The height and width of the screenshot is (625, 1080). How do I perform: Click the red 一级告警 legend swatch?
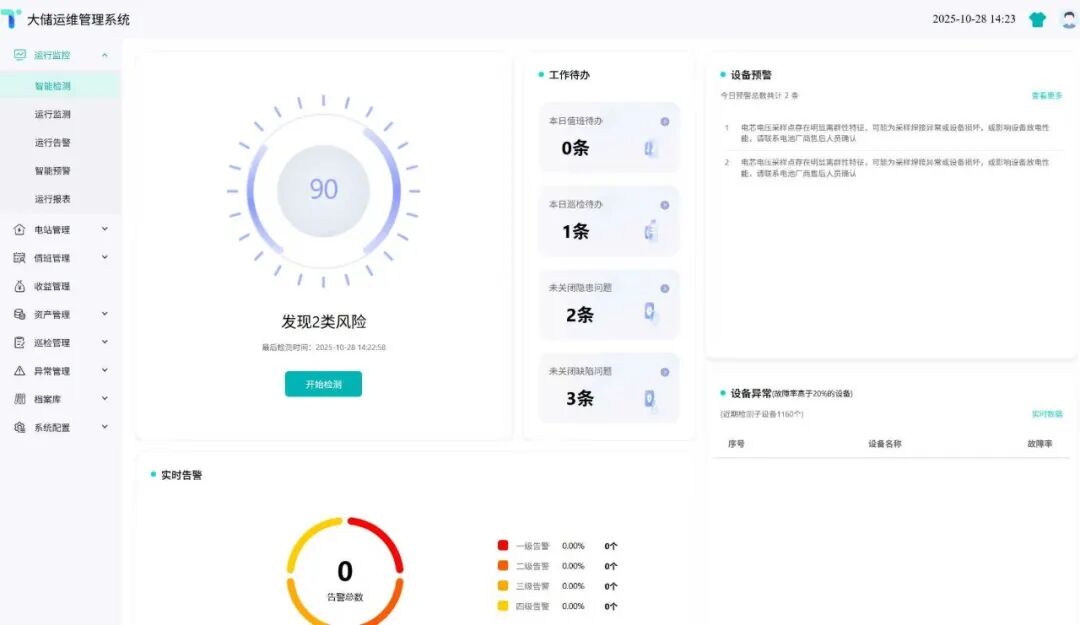click(503, 546)
